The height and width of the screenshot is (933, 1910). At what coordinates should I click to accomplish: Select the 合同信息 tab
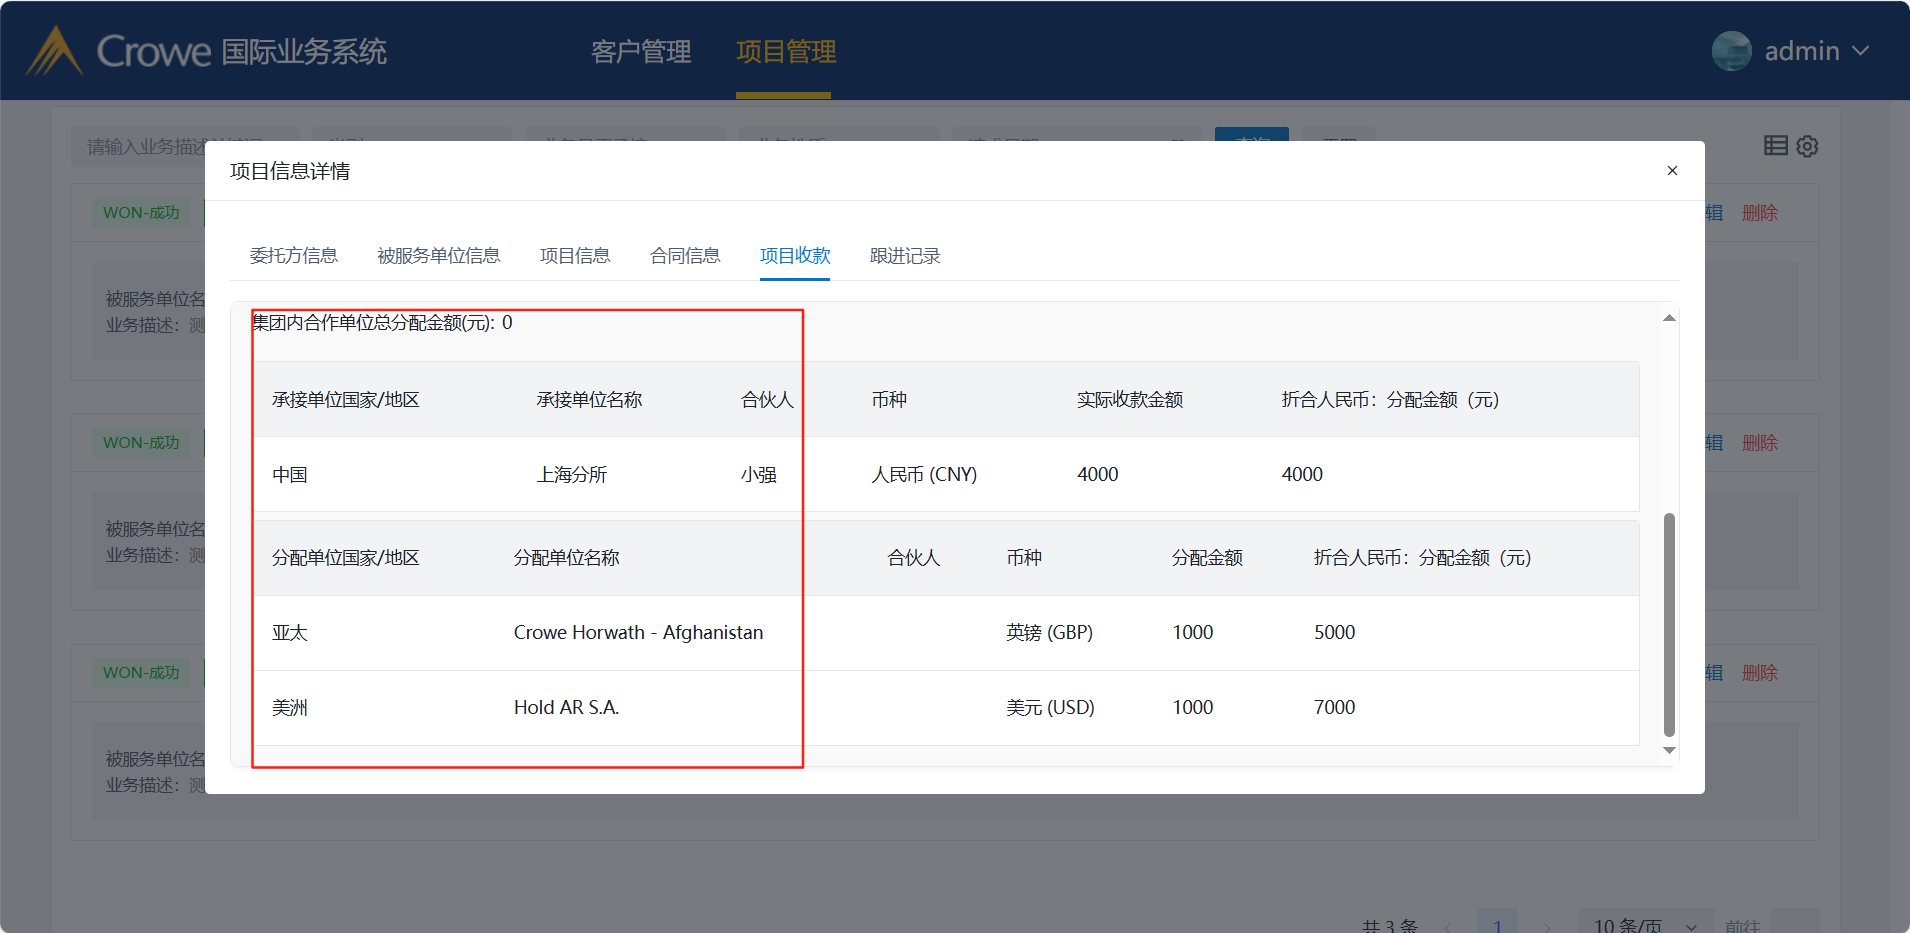[x=685, y=256]
